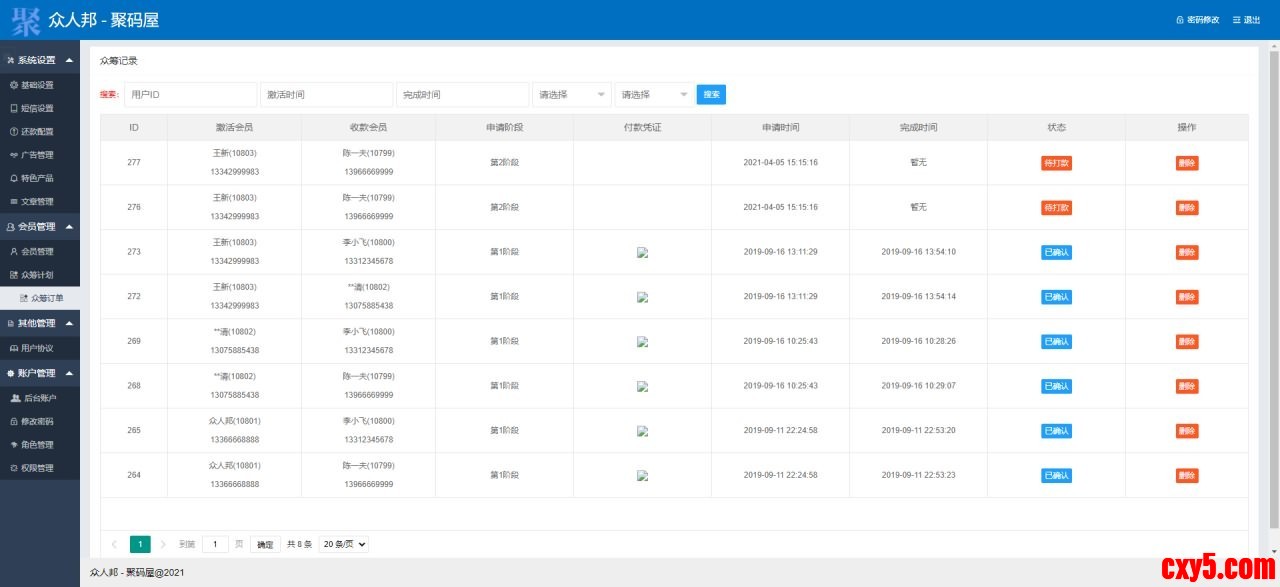Go to 众筹计划 menu item

[37, 275]
